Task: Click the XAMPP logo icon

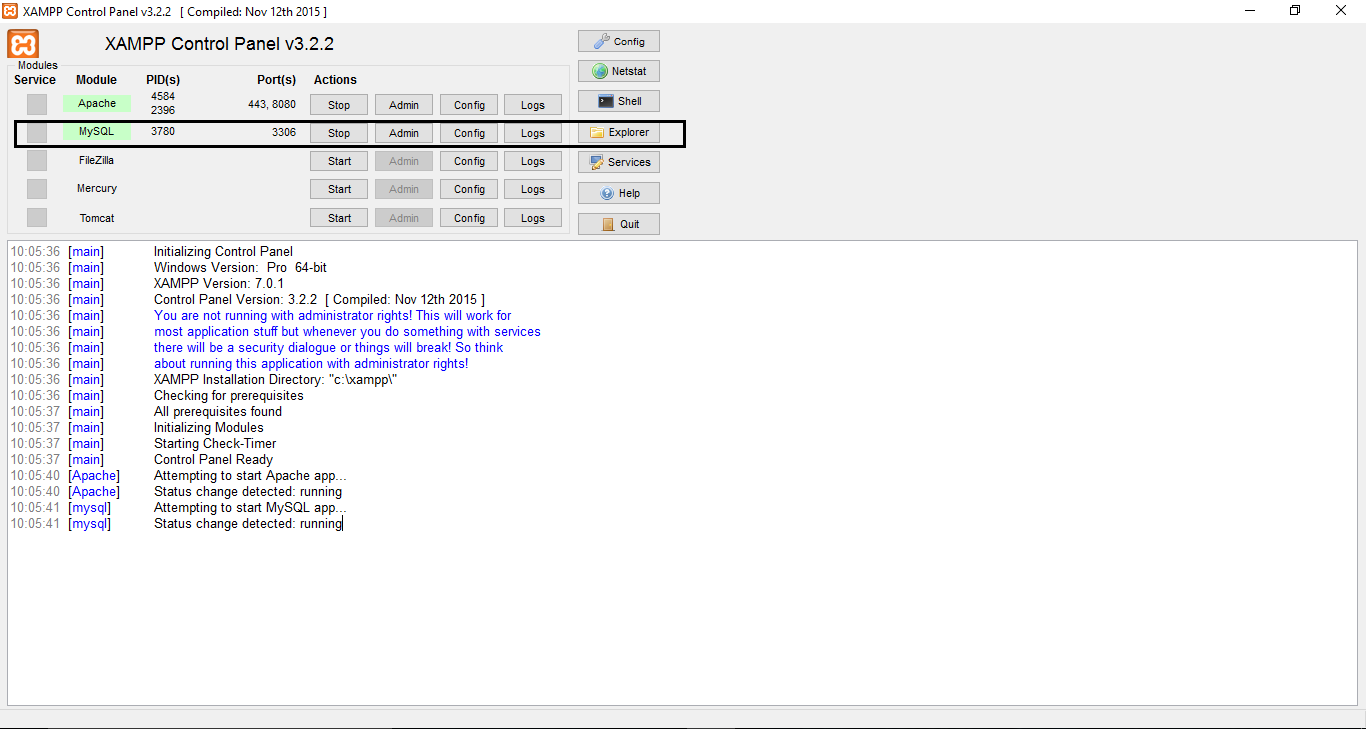Action: tap(24, 44)
